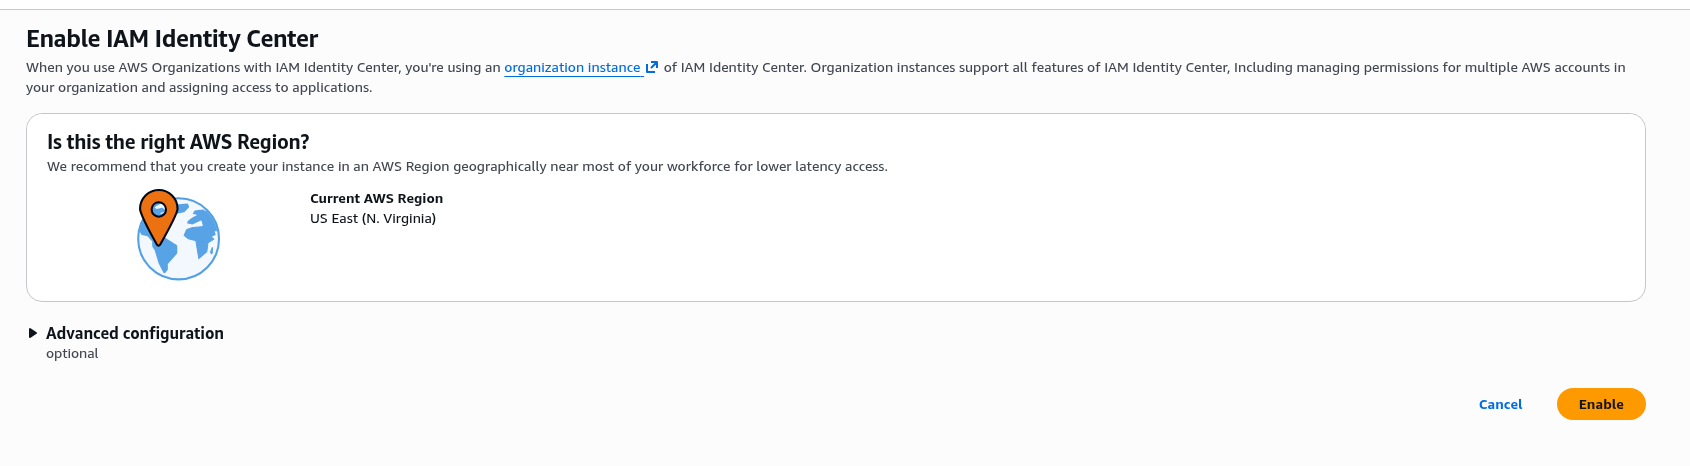Open the organization instance link
The width and height of the screenshot is (1690, 466).
tap(572, 68)
